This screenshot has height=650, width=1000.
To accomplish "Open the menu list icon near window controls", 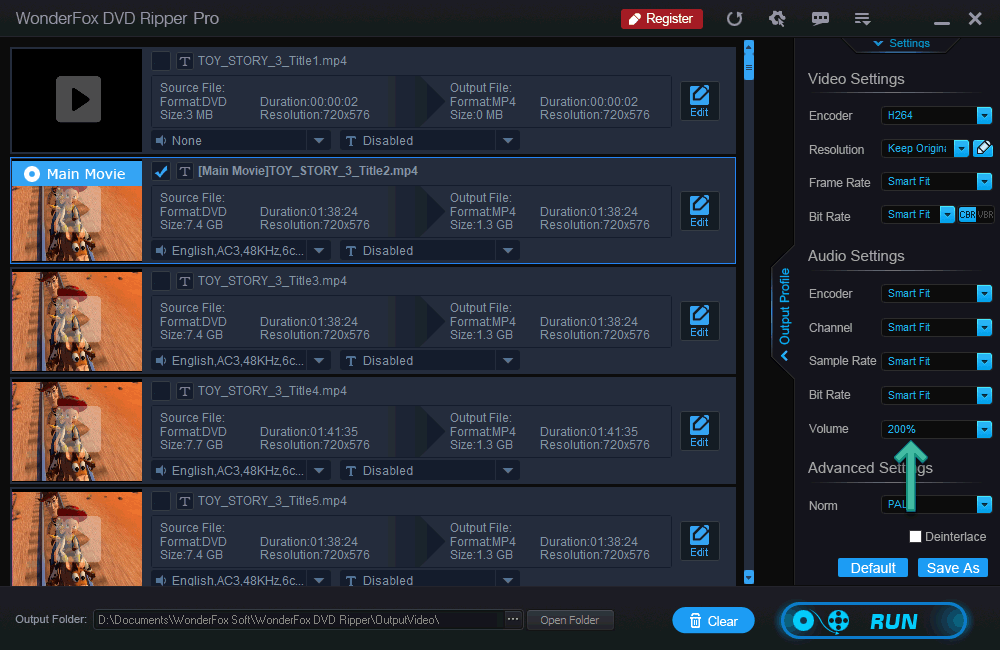I will tap(861, 18).
